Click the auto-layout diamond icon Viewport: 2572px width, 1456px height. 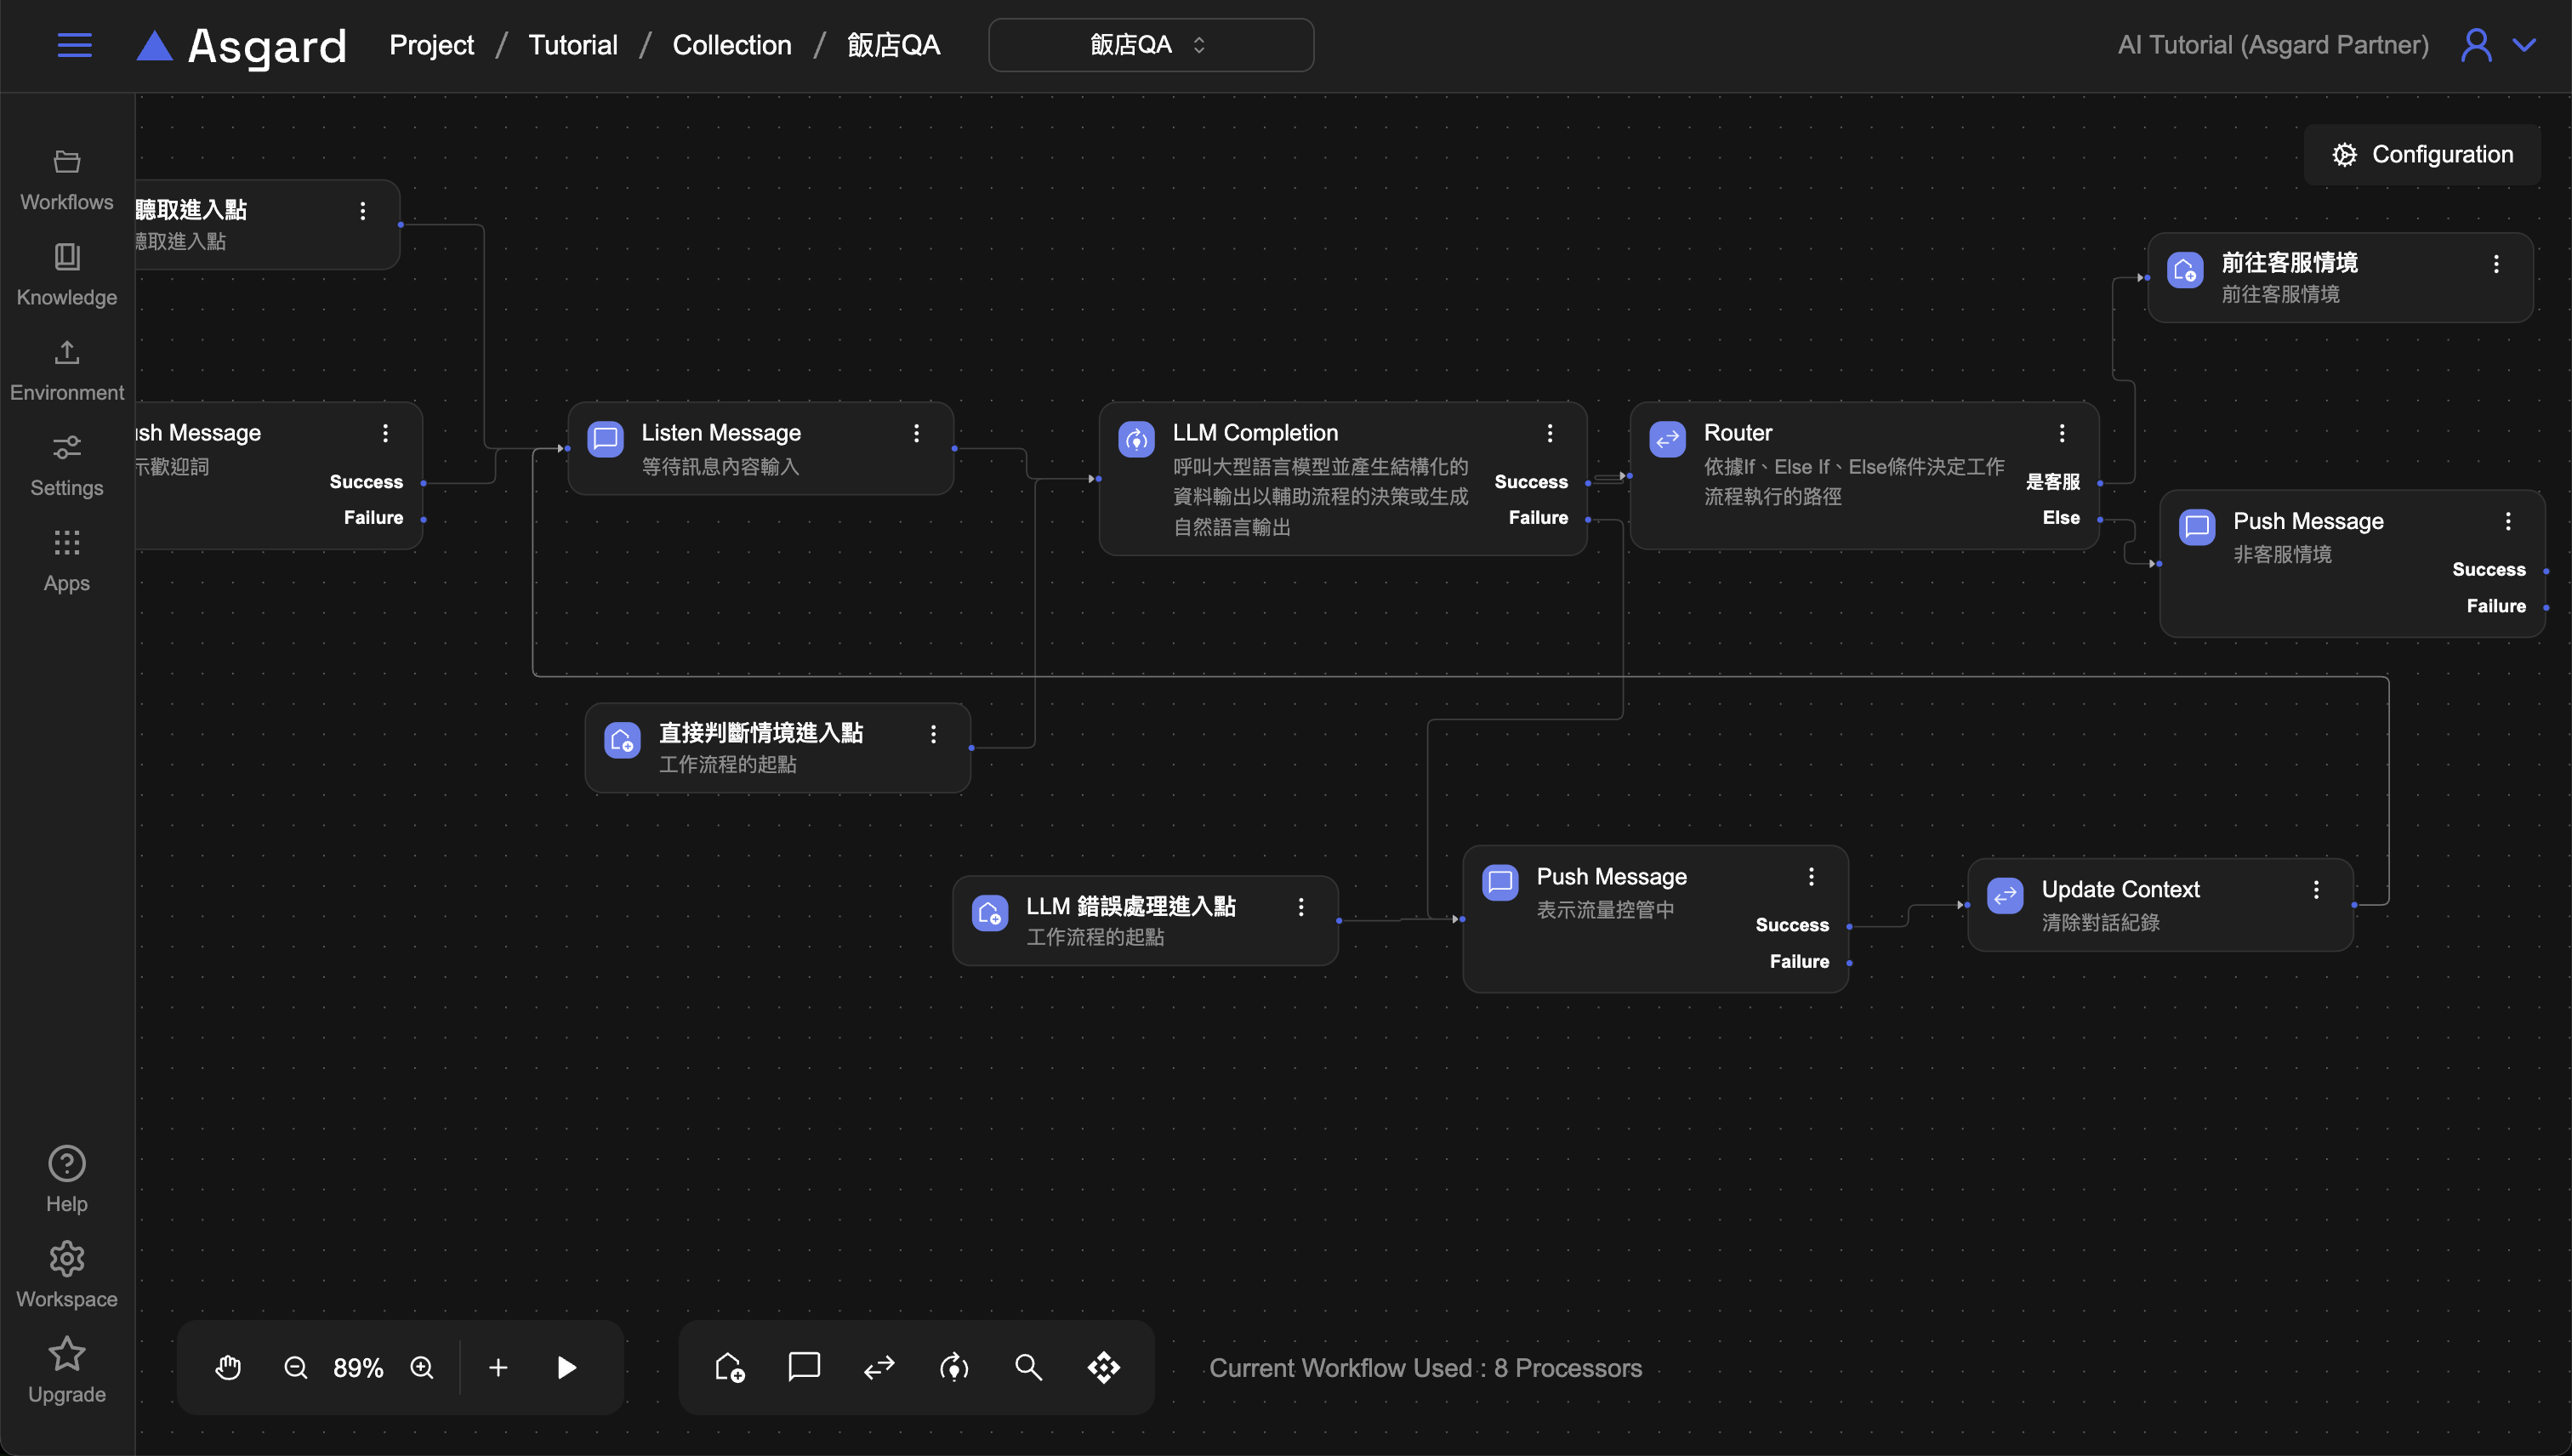coord(1104,1367)
